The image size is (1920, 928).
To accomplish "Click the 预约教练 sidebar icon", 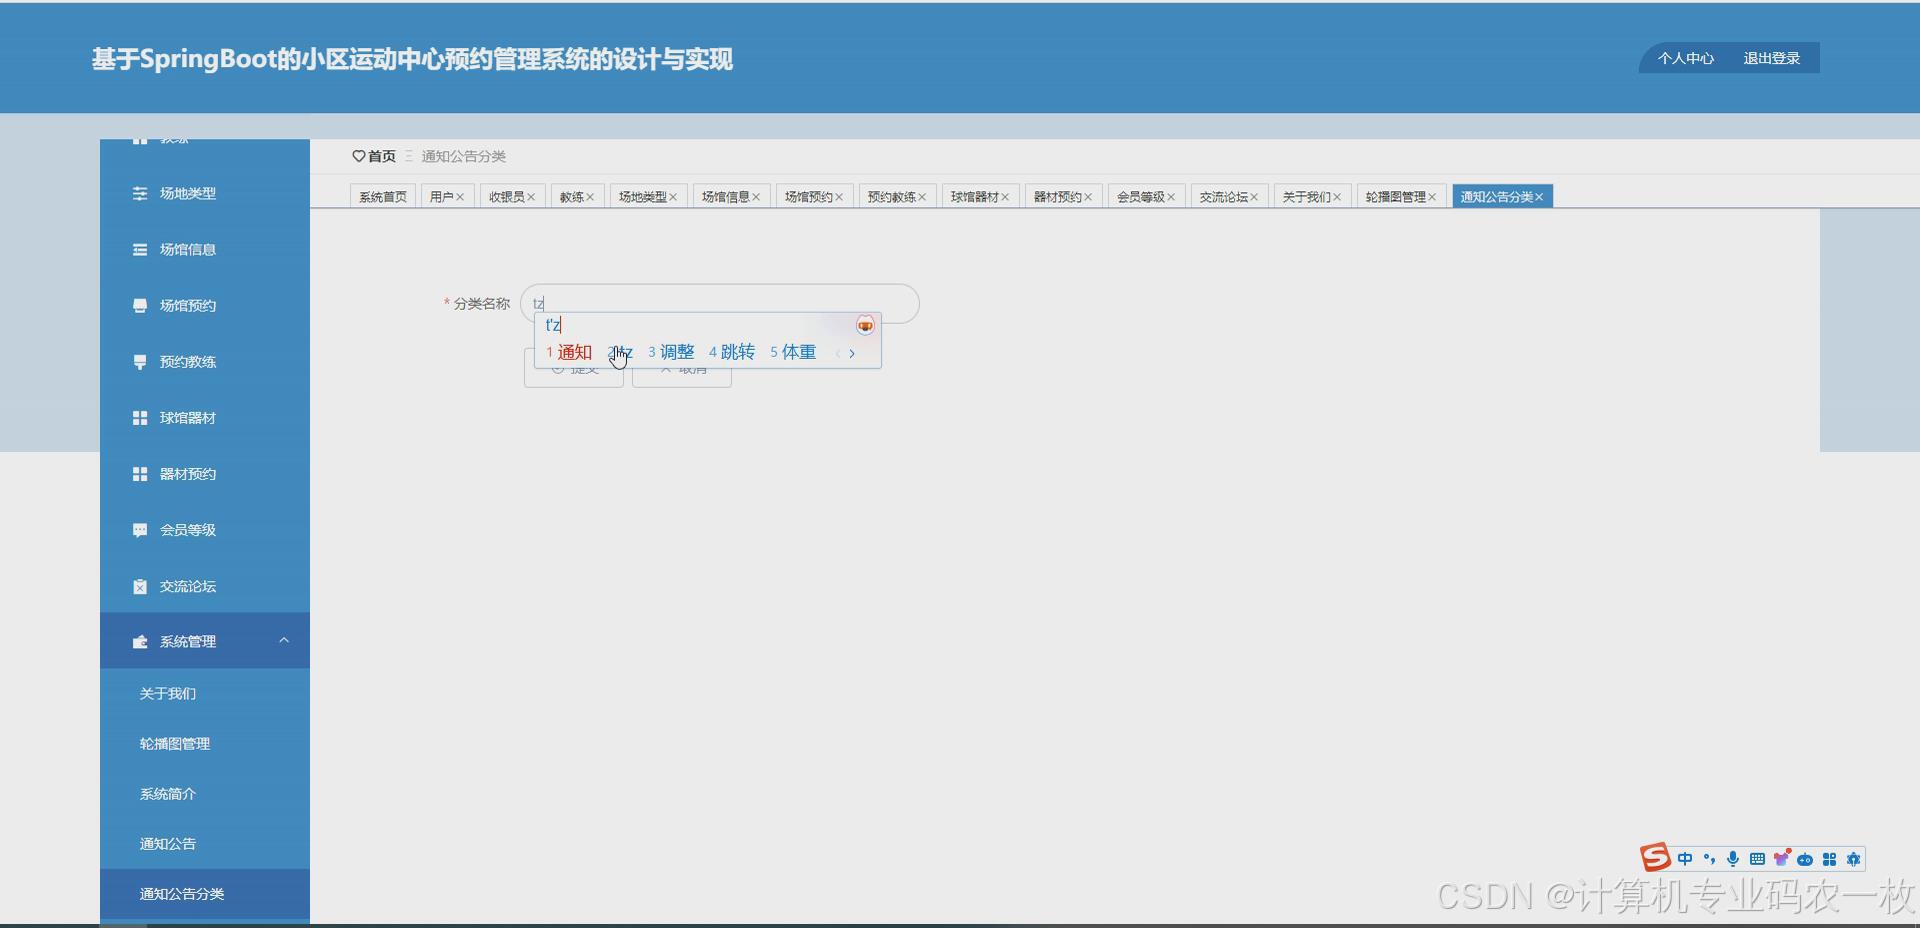I will [140, 361].
